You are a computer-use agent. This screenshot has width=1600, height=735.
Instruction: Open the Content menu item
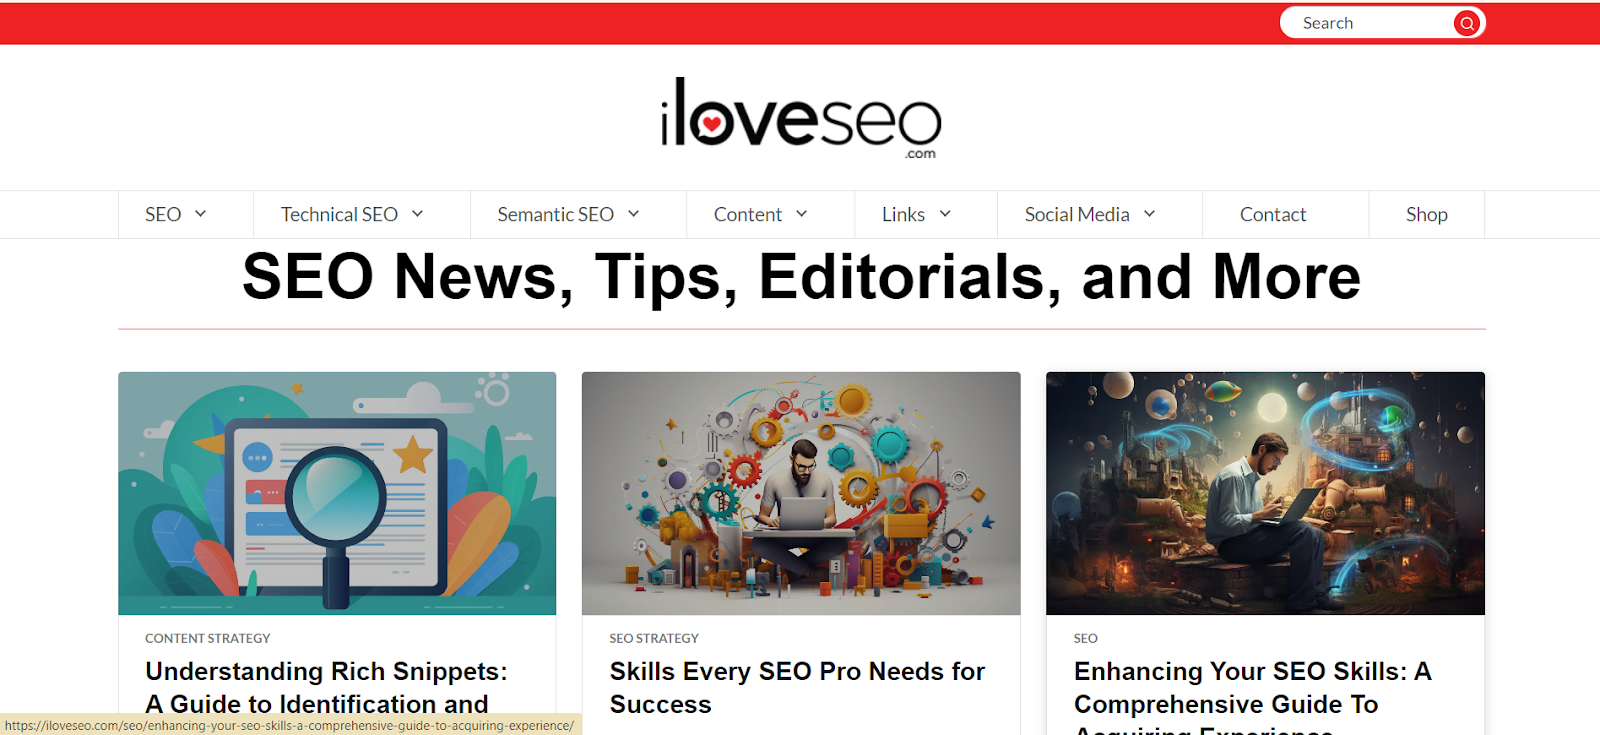[x=748, y=215]
